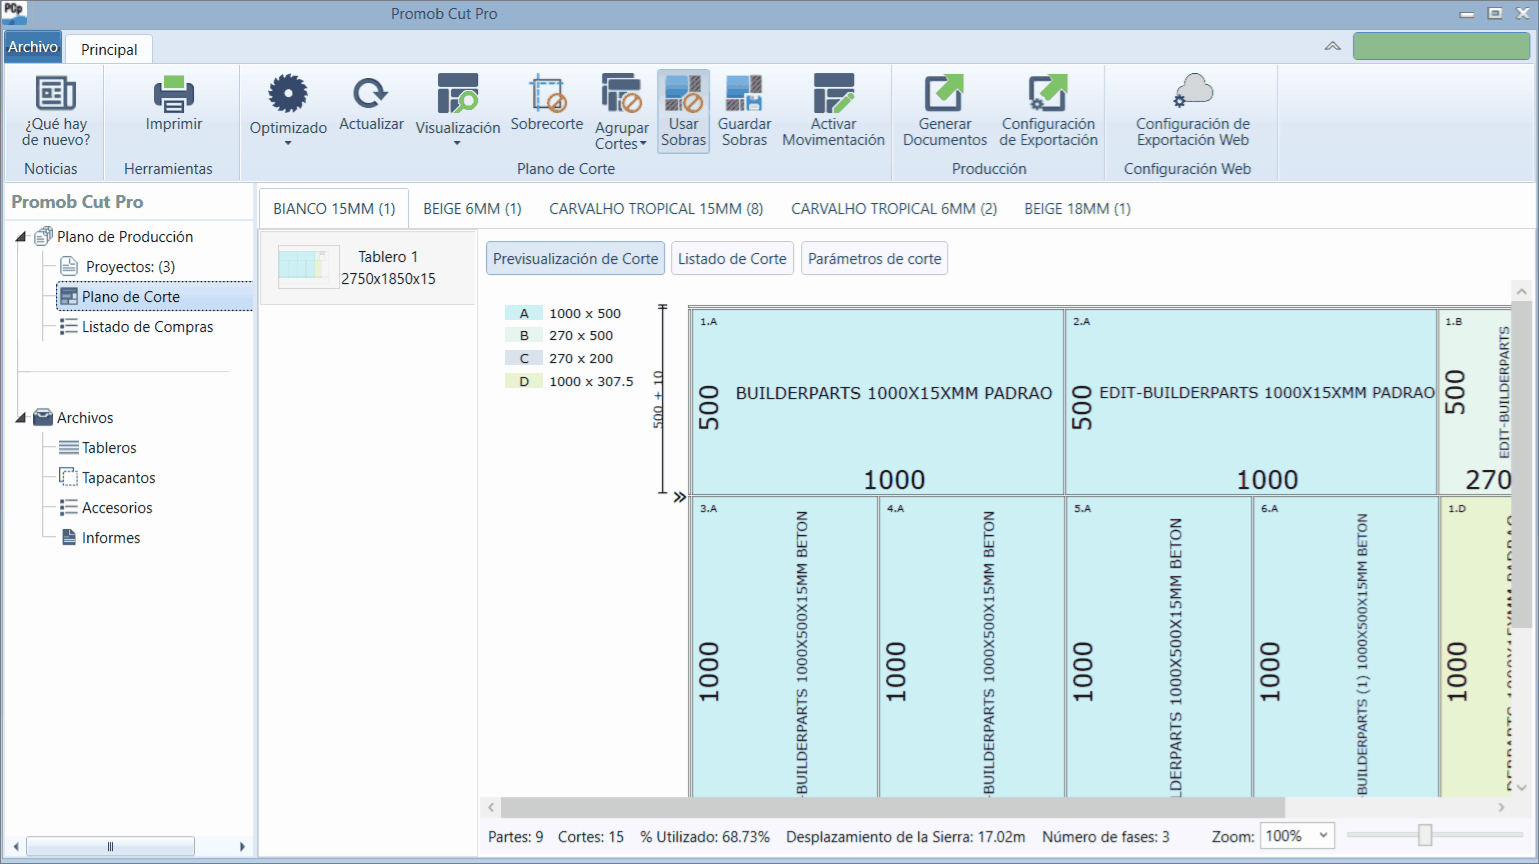Select part 1.A BUILDERPARTS 1000X15XMM PADRAO
This screenshot has width=1539, height=864.
877,401
